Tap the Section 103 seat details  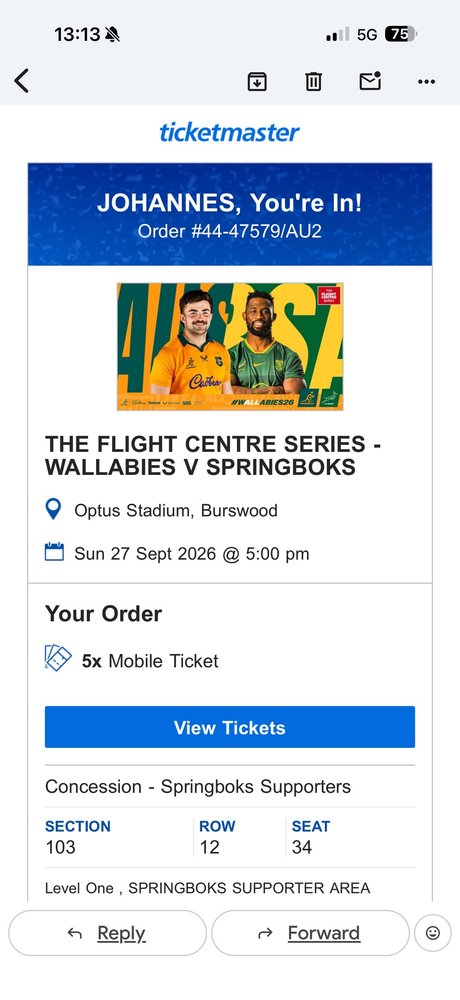(x=78, y=836)
